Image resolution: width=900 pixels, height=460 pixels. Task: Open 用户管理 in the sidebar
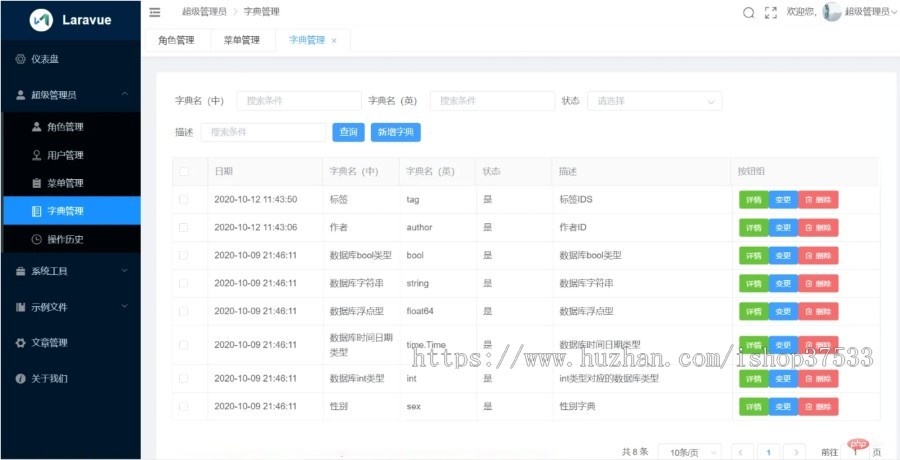tap(72, 155)
